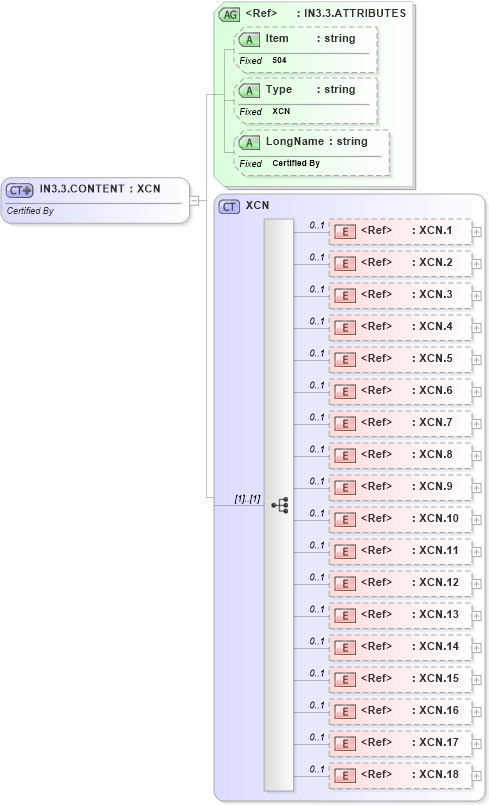Click the E icon of XCN.2
This screenshot has width=489, height=805.
[345, 264]
